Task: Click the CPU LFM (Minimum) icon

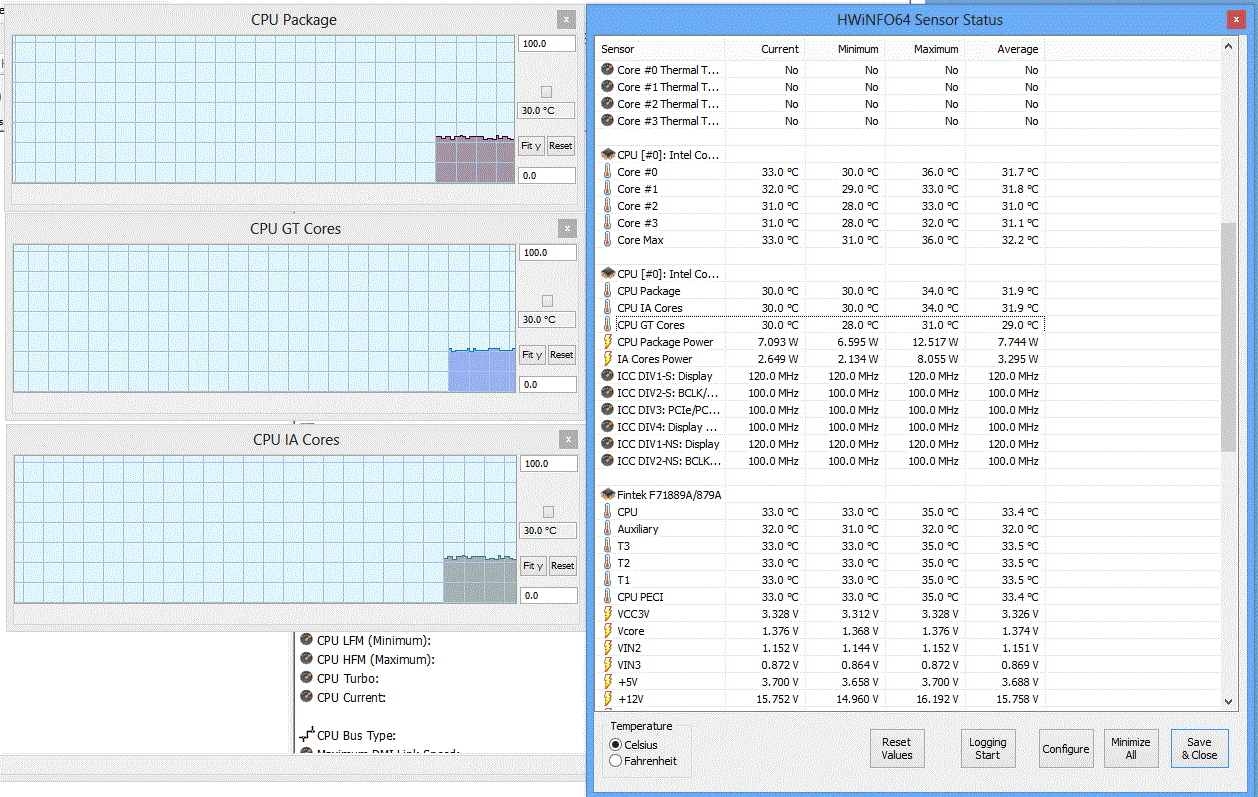Action: [x=307, y=640]
